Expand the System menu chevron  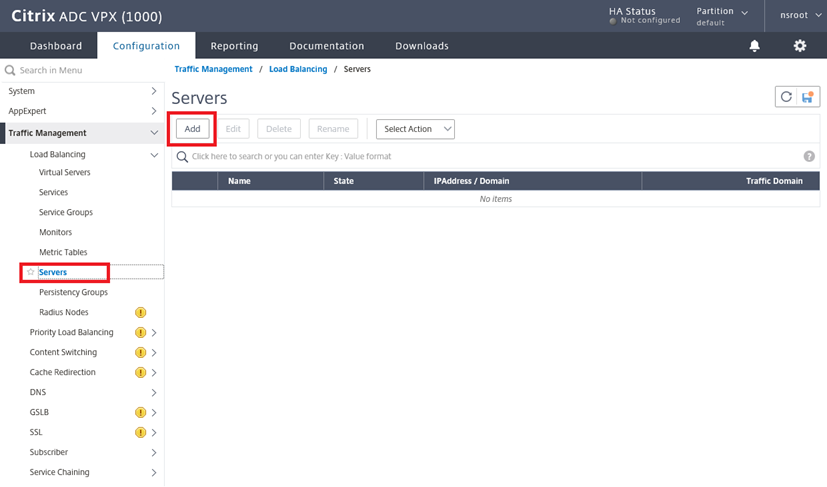[153, 91]
